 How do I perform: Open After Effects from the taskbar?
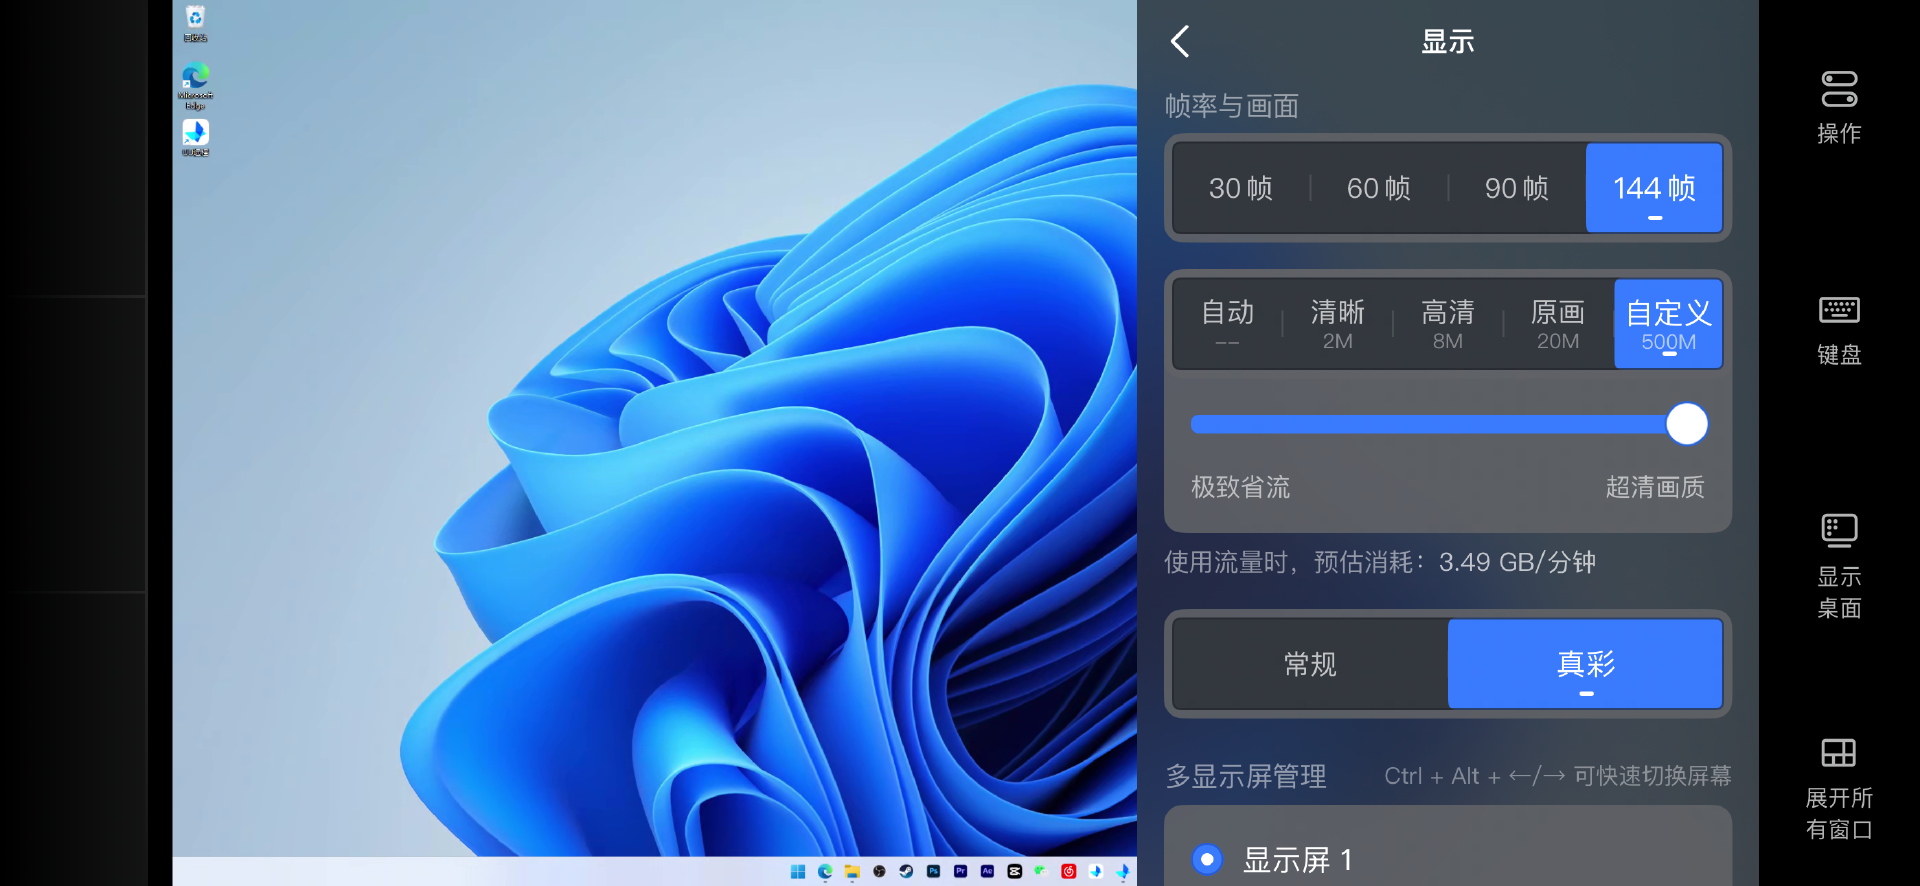(x=987, y=871)
